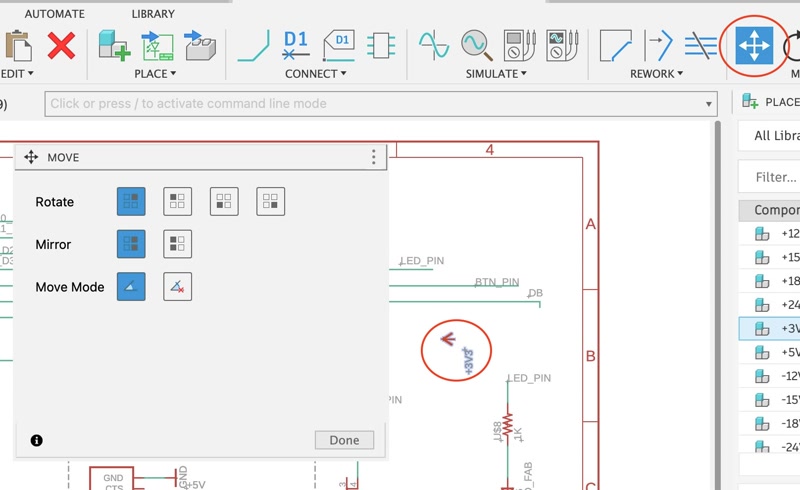
Task: Select the third Rotate orientation option
Action: (x=224, y=201)
